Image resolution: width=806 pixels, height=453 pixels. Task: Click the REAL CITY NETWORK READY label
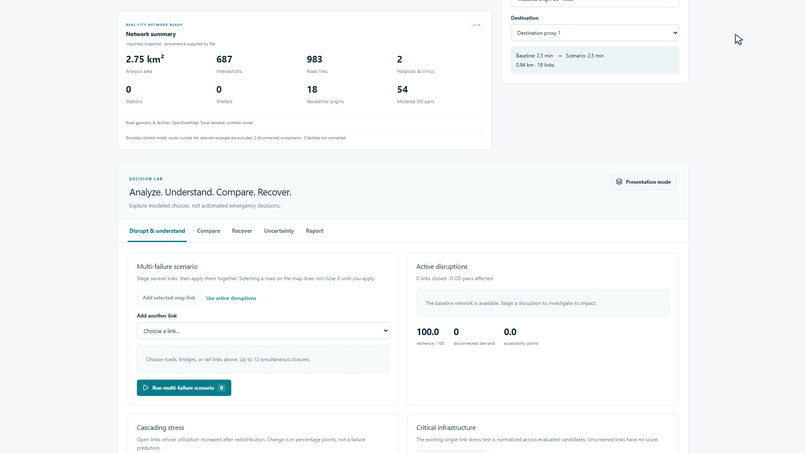154,25
